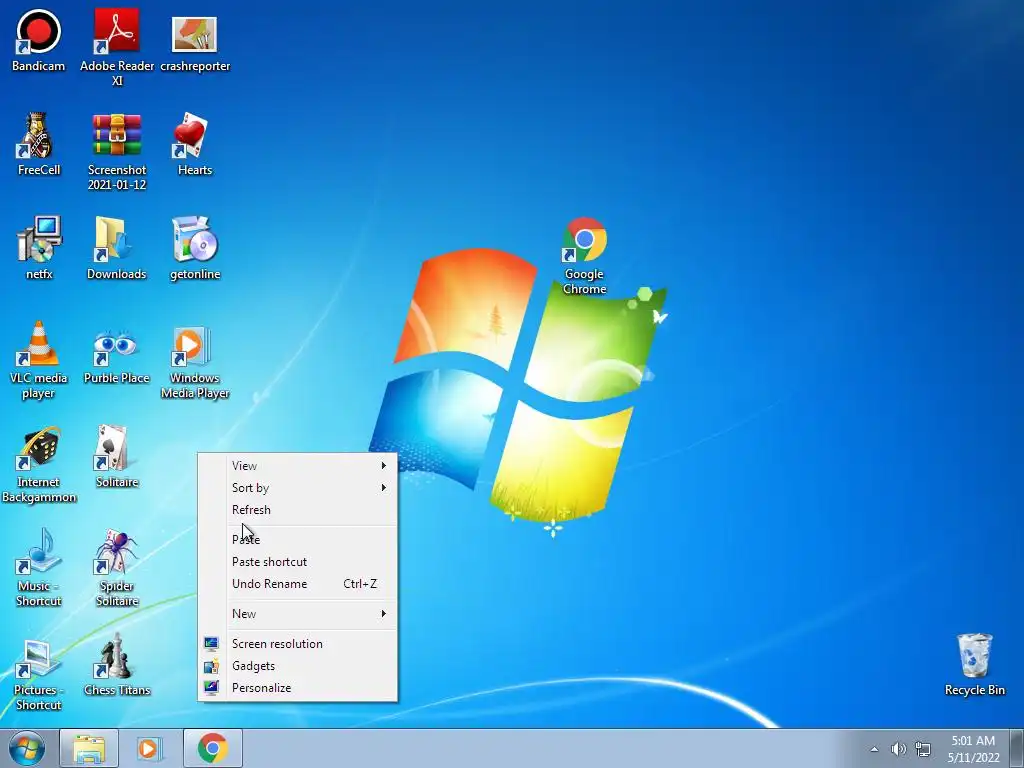Expand the New submenu
Screen dimensions: 1024x768
(298, 614)
